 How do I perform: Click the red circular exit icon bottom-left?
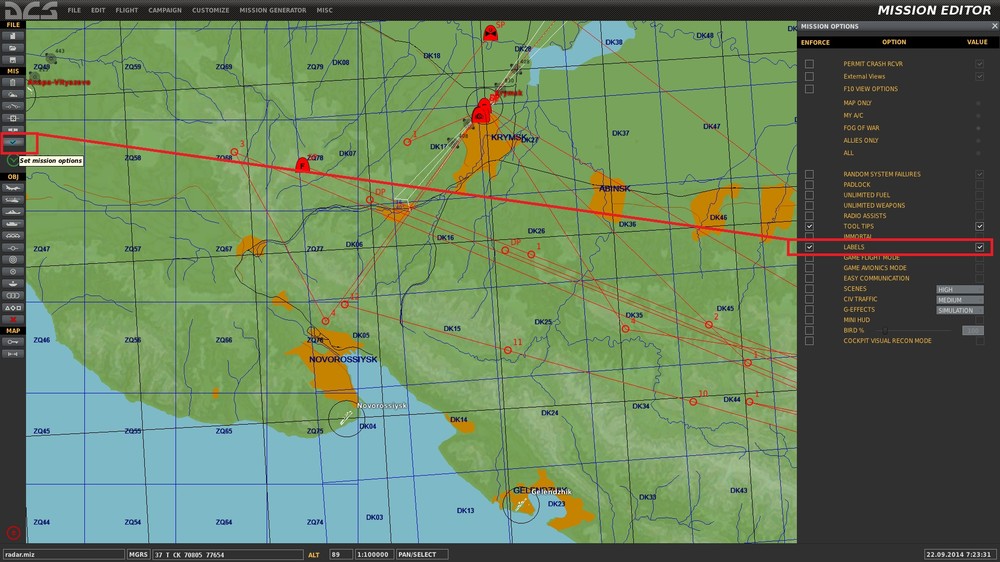(x=13, y=533)
